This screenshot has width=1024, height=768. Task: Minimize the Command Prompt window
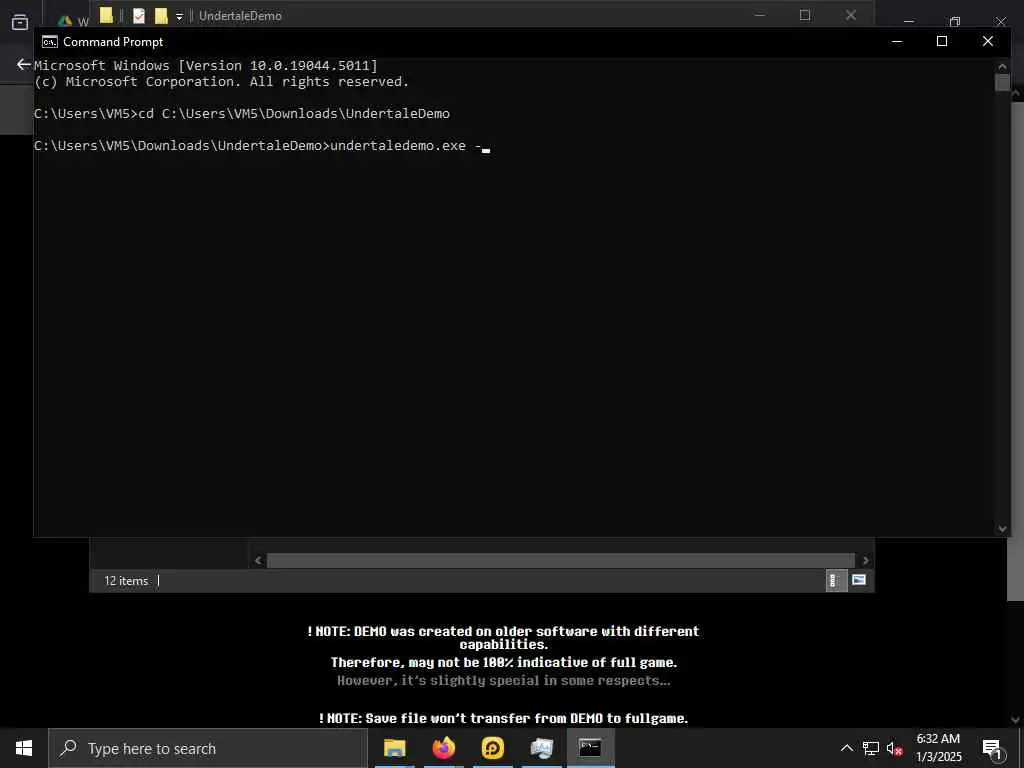coord(897,42)
